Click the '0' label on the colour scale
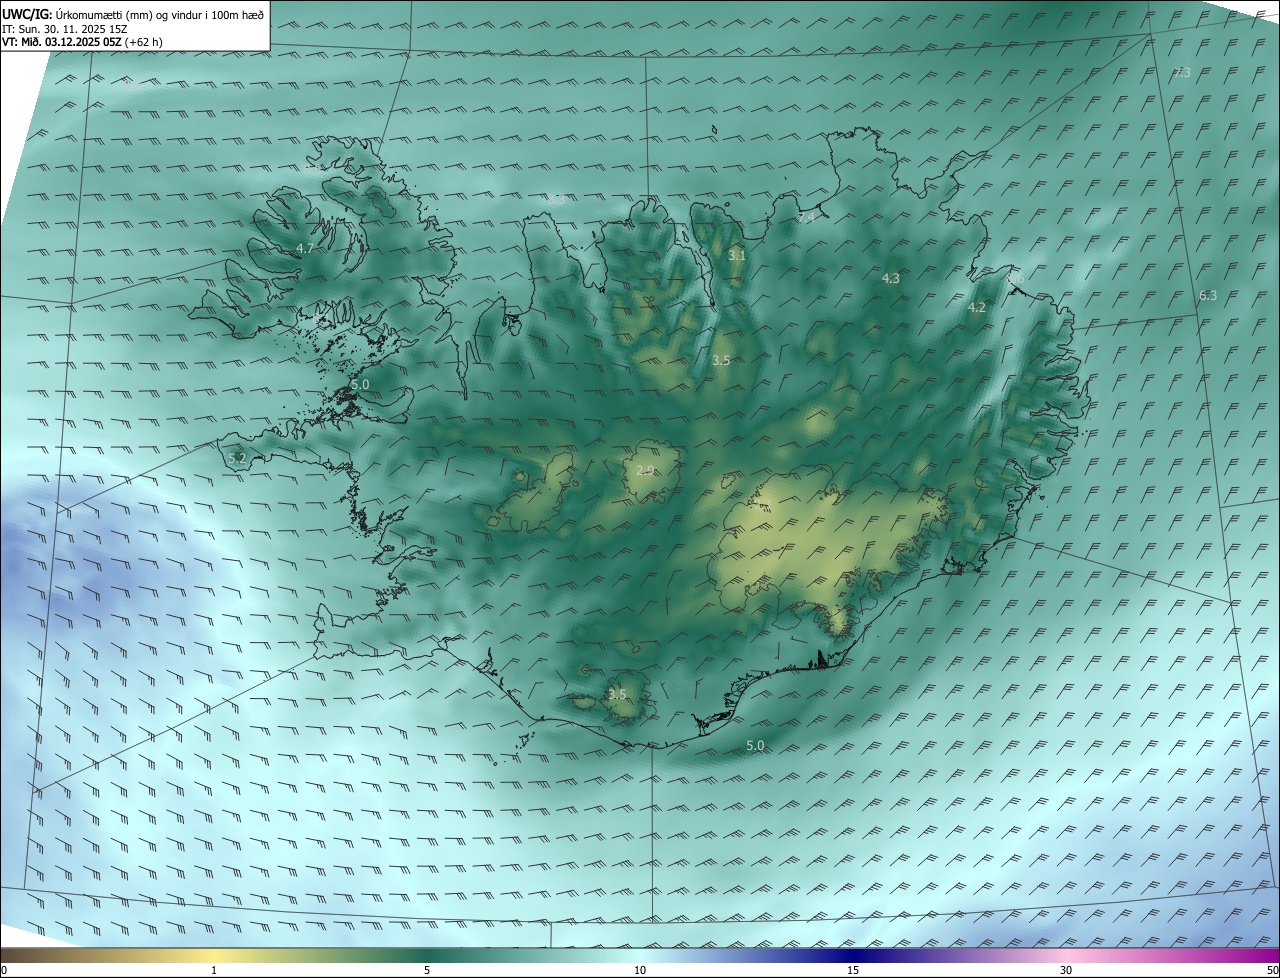 [4, 970]
